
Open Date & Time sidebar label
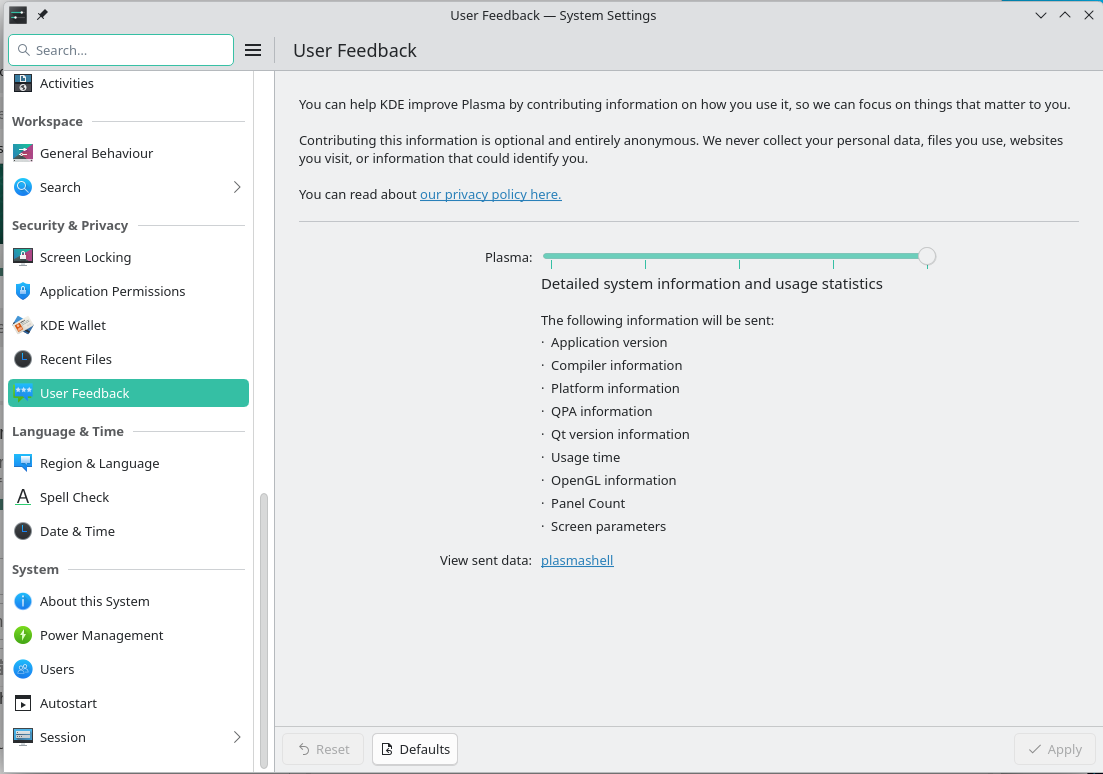coord(77,531)
